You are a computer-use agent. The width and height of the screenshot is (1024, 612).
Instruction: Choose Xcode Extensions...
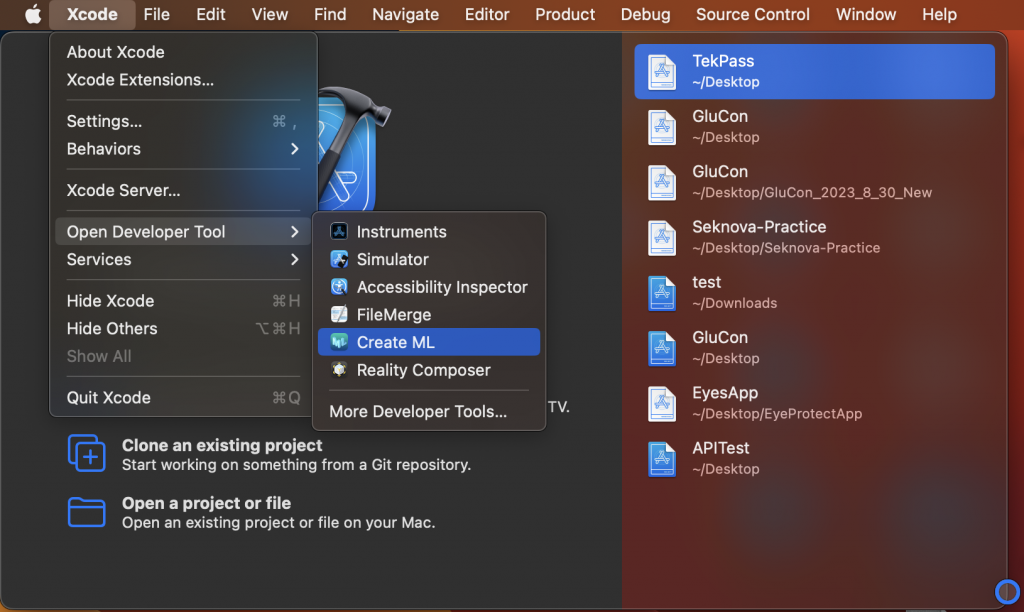(x=183, y=80)
